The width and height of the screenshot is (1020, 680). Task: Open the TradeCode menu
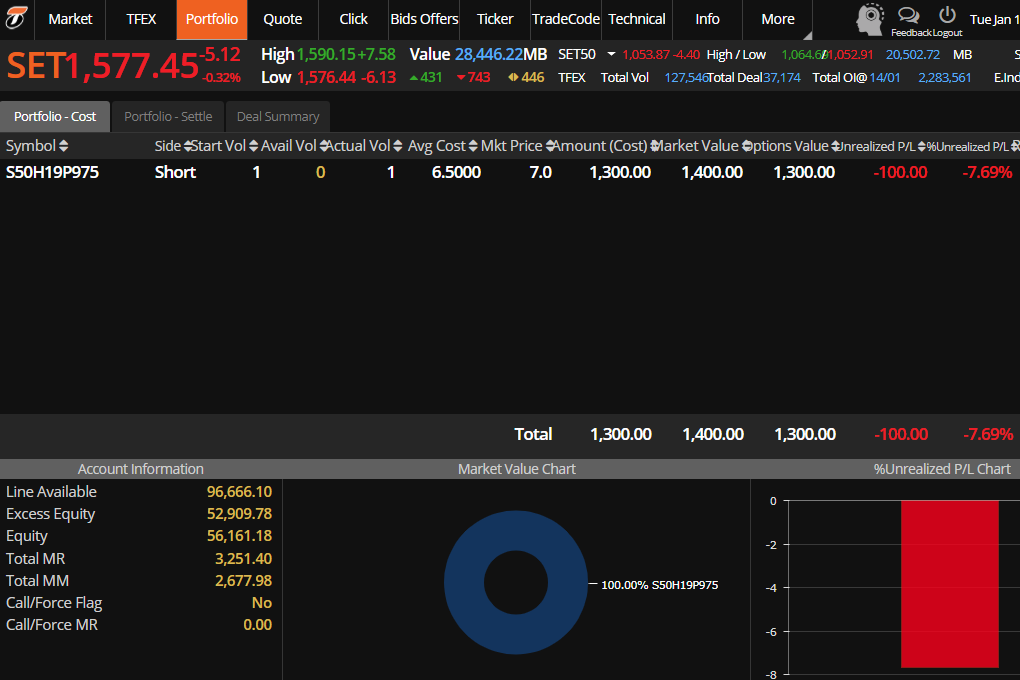tap(565, 19)
